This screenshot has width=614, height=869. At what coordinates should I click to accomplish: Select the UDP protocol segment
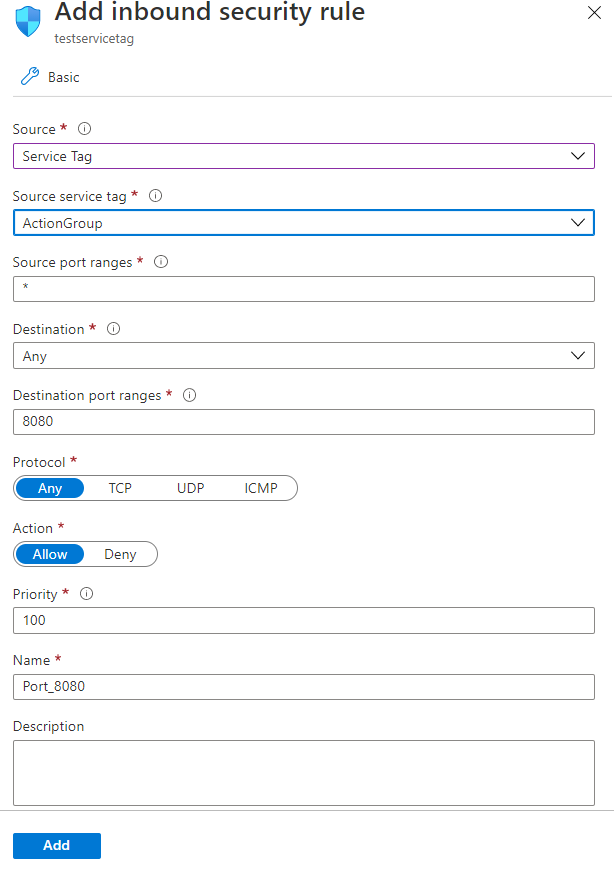(189, 488)
